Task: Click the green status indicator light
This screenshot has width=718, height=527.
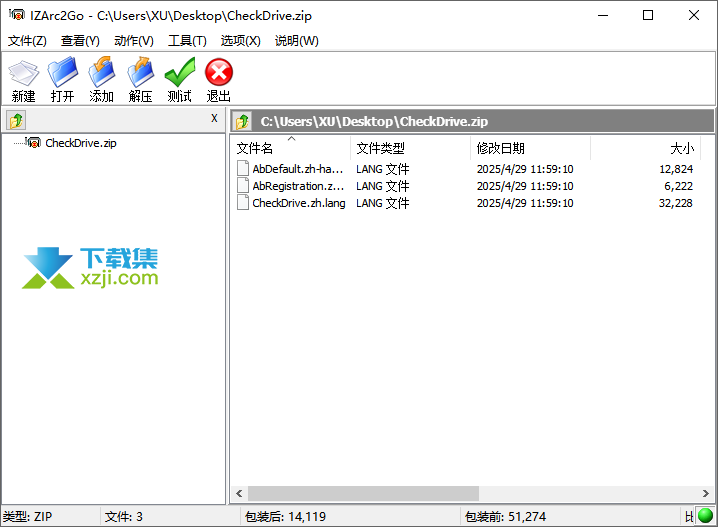Action: (x=706, y=516)
